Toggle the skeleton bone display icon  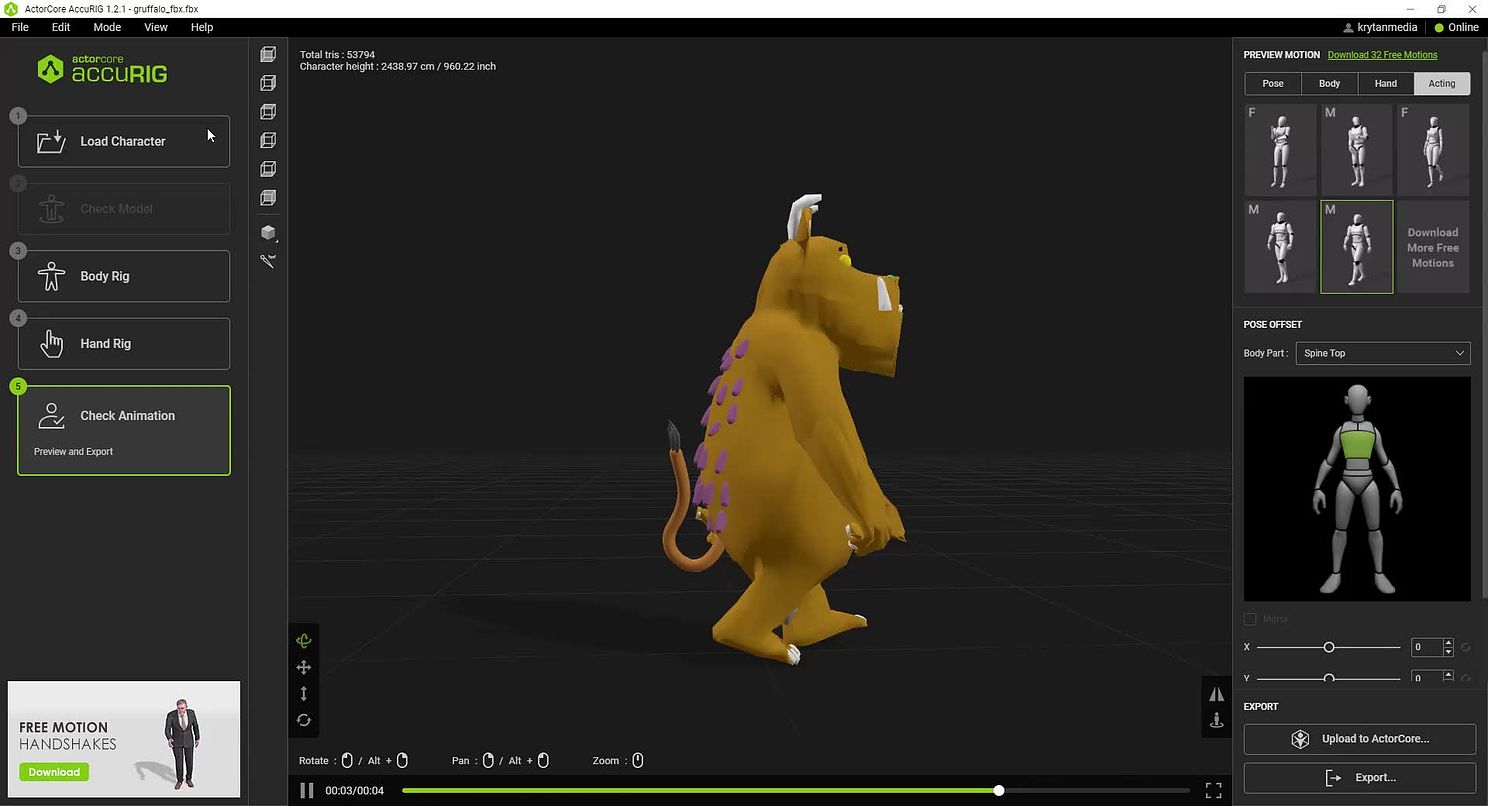[268, 261]
